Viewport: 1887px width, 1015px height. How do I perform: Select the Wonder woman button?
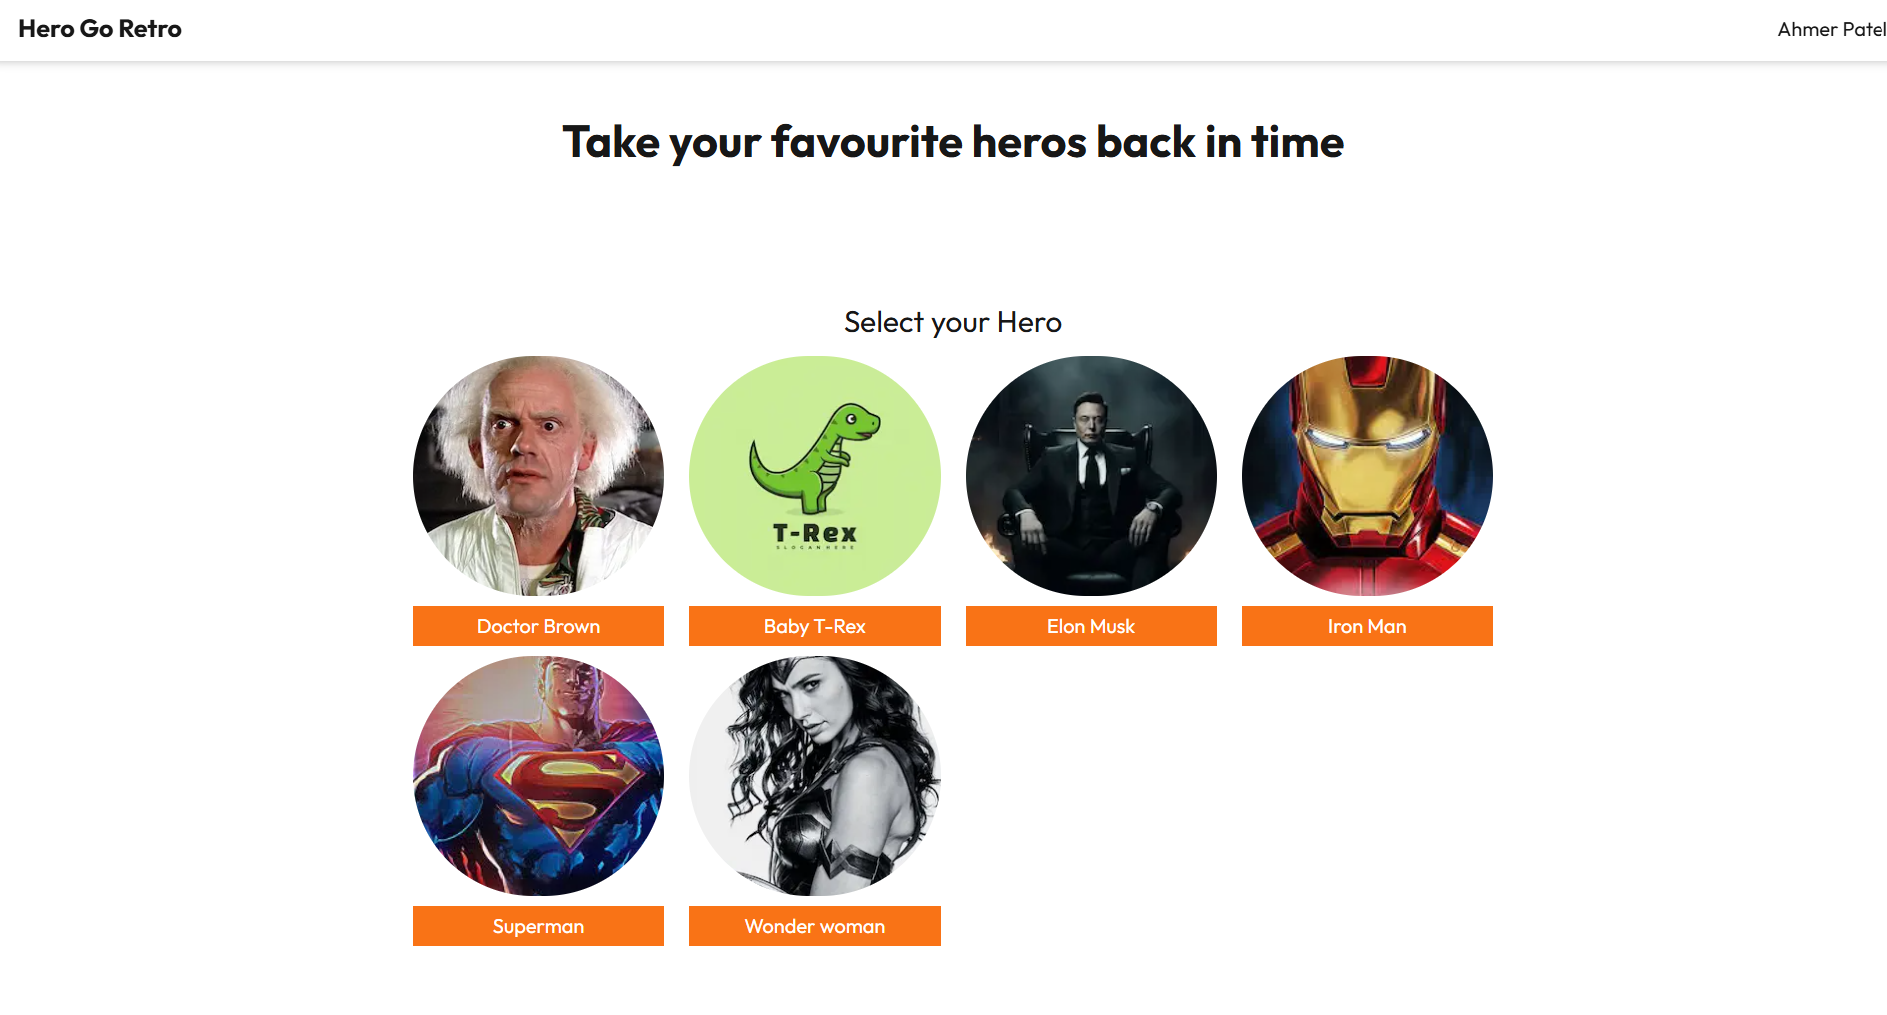(x=815, y=926)
